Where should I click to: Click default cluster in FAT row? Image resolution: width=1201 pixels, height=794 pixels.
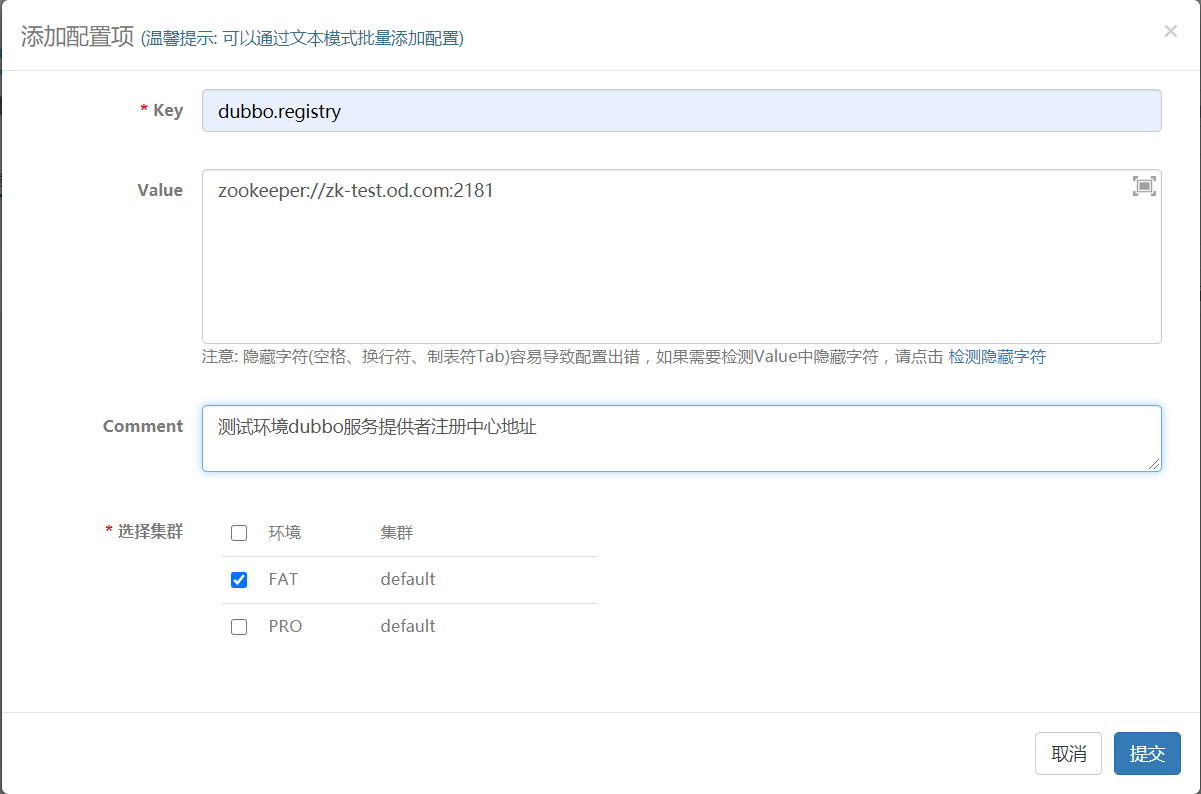click(x=408, y=579)
